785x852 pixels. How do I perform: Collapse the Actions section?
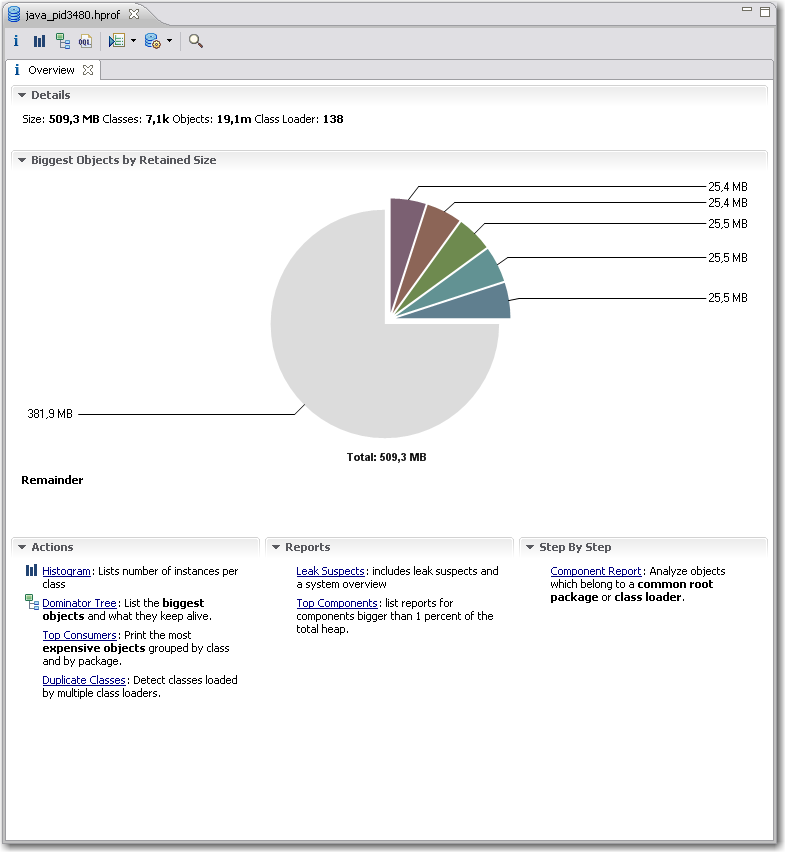tap(22, 547)
